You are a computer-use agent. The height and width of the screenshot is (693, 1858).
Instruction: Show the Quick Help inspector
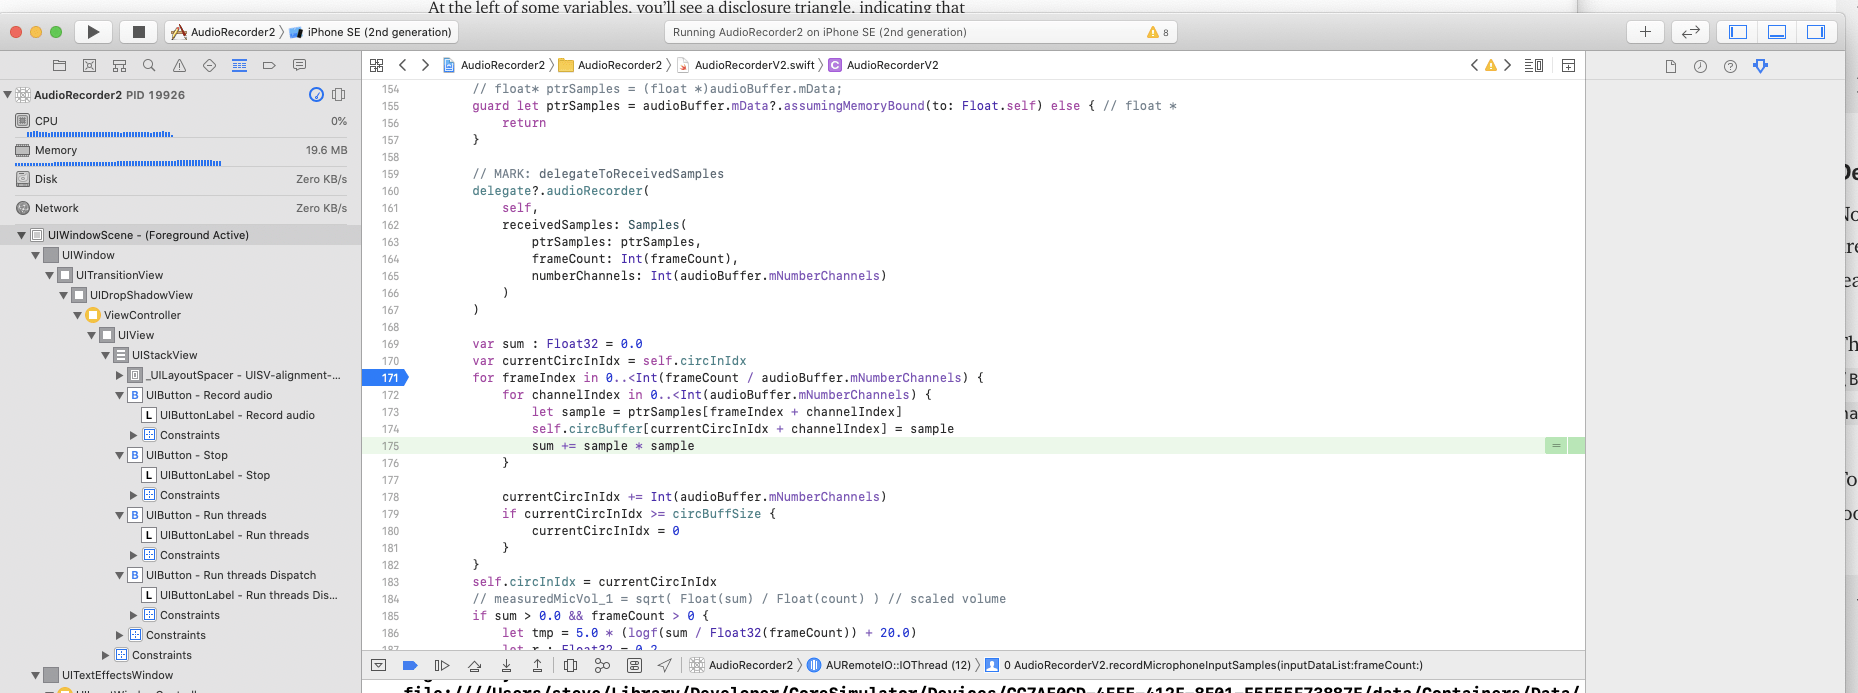pyautogui.click(x=1730, y=66)
